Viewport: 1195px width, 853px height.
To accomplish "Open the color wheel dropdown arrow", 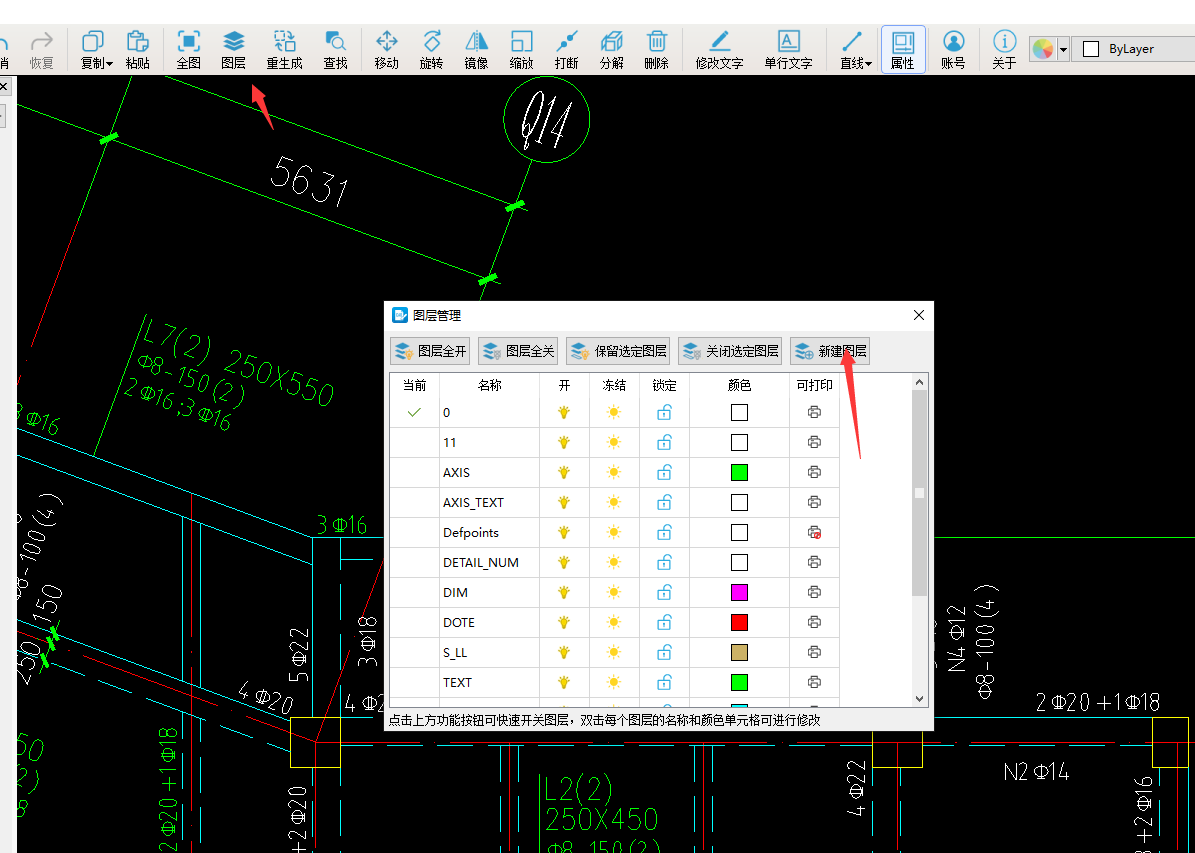I will [x=1063, y=50].
